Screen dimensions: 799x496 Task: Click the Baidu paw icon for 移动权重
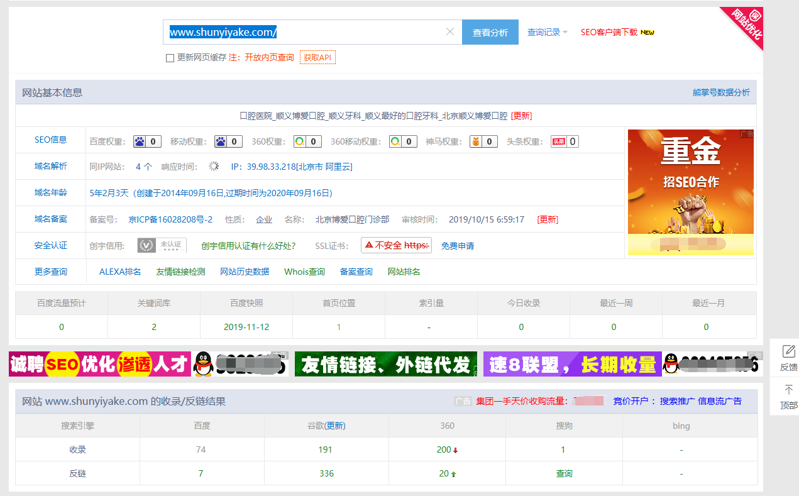220,142
